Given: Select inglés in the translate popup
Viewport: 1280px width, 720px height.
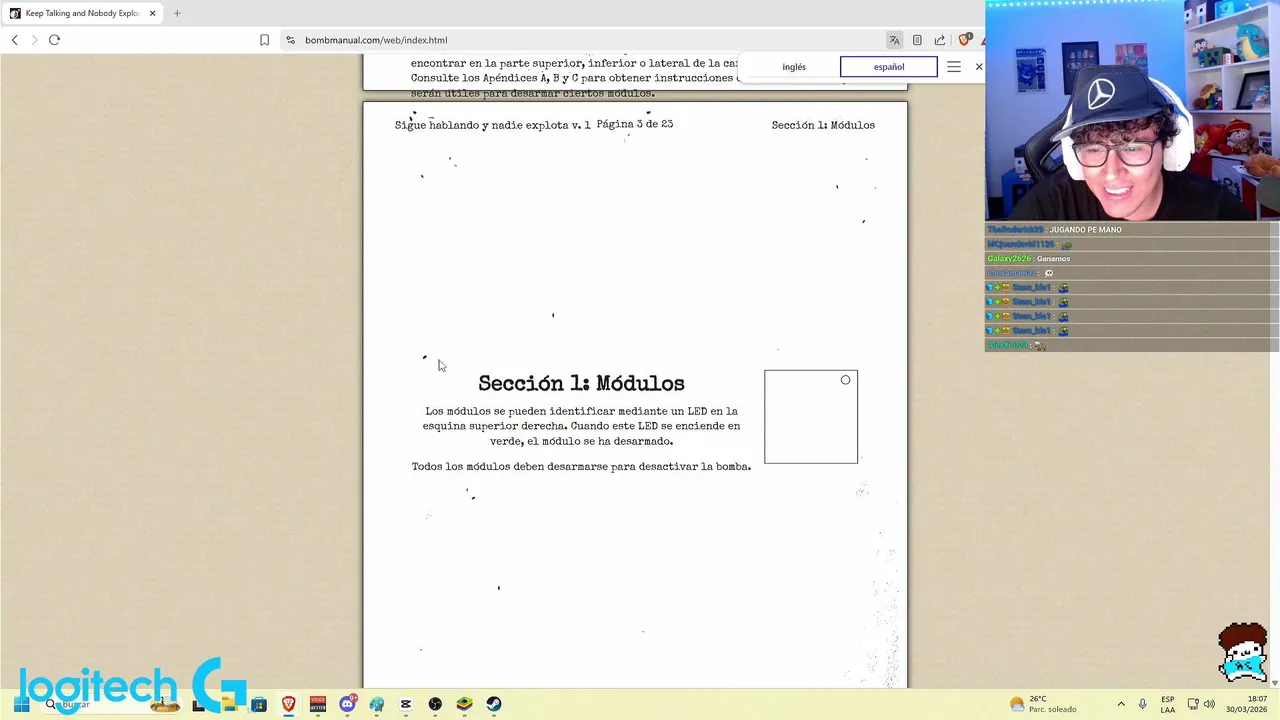Looking at the screenshot, I should 794,67.
